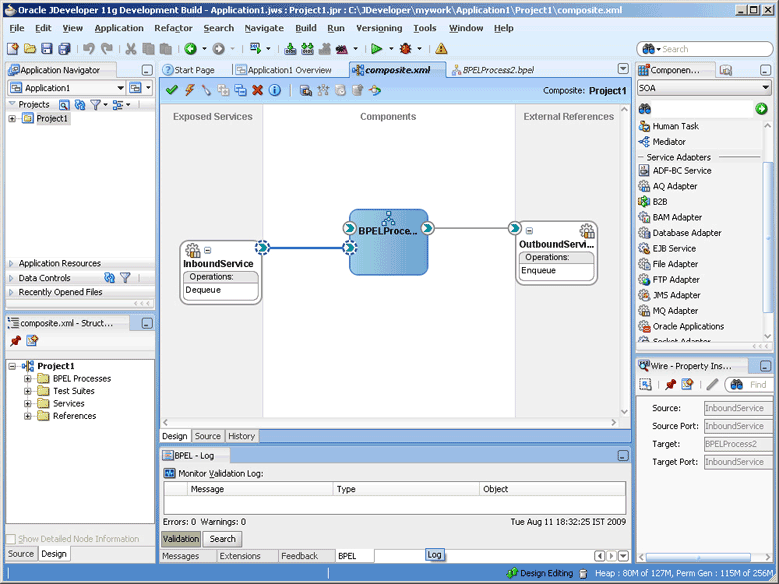Click the pin icon in Structure panel
This screenshot has height=584, width=779.
click(x=15, y=341)
